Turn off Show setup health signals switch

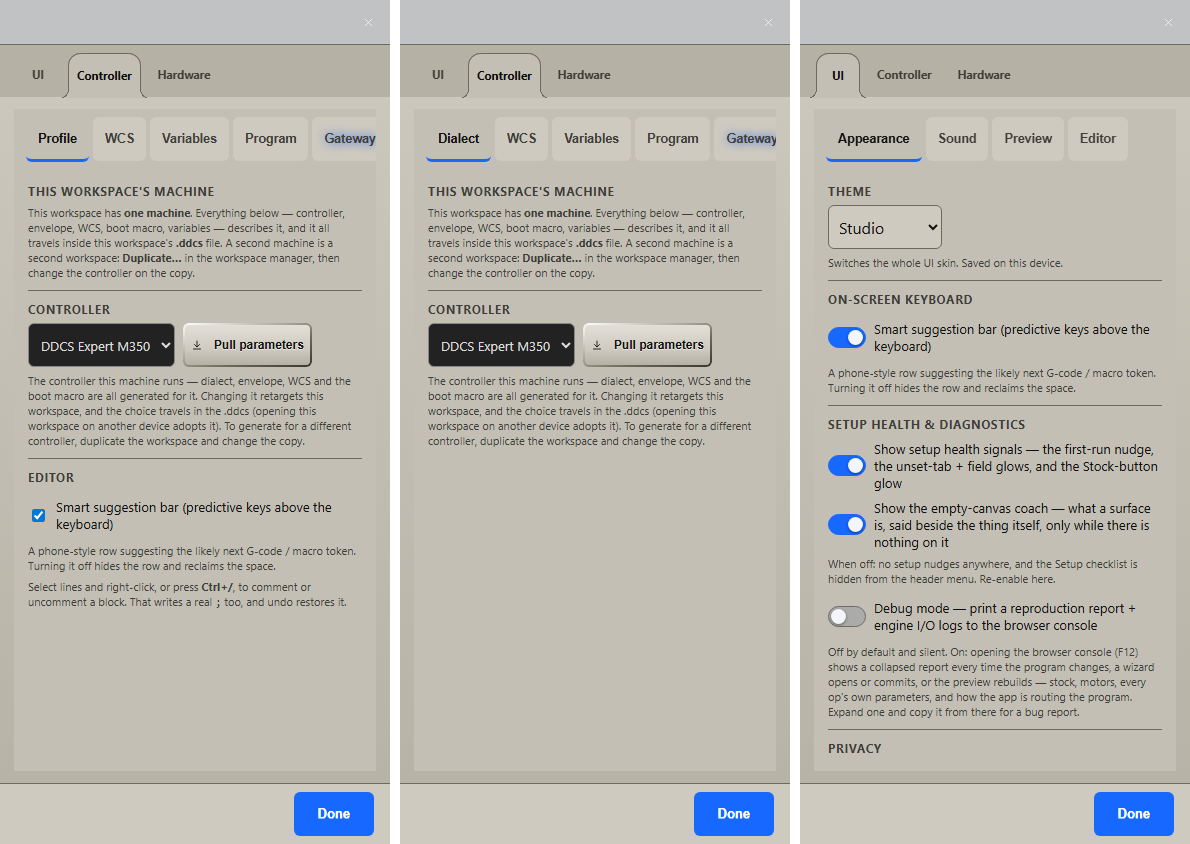coord(847,465)
